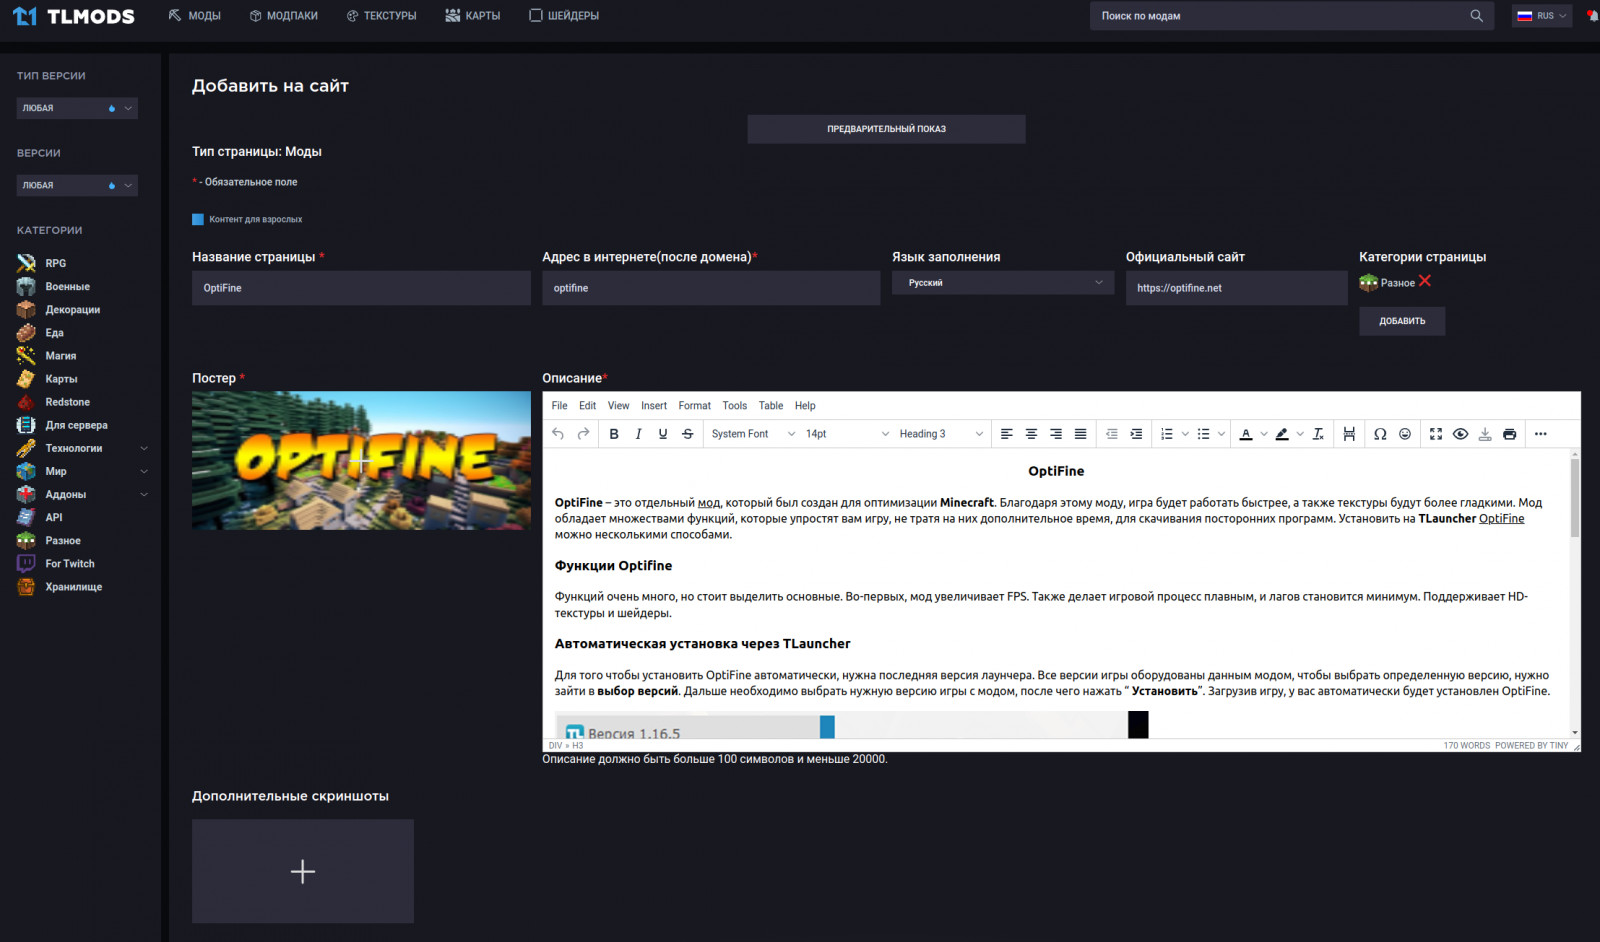1600x942 pixels.
Task: Open the 14pt font size dropdown
Action: pyautogui.click(x=847, y=434)
